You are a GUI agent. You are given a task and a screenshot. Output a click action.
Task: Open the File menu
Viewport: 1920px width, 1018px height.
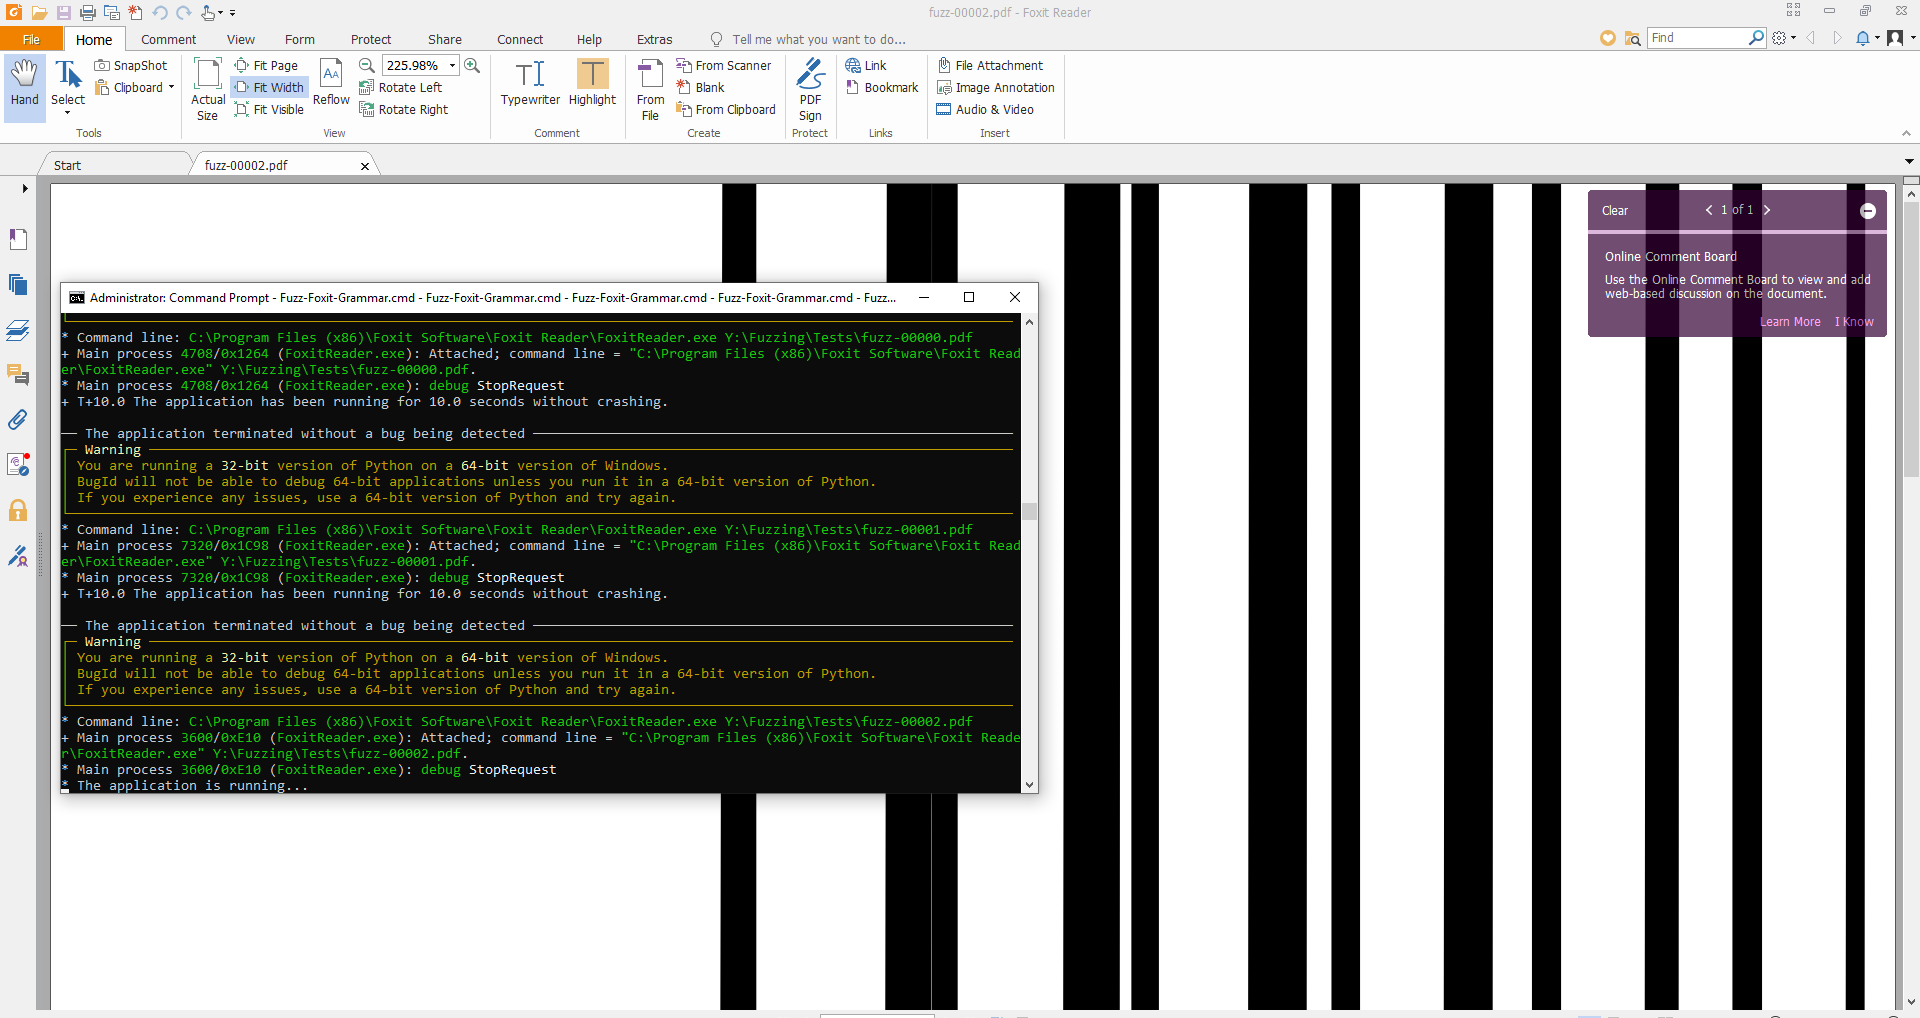pos(31,40)
